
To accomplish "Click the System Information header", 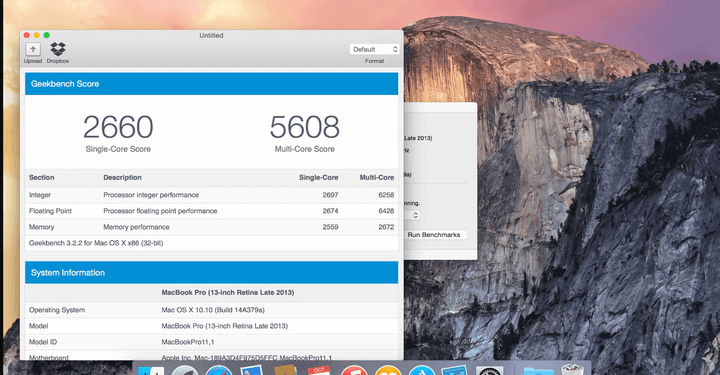I will [x=212, y=273].
